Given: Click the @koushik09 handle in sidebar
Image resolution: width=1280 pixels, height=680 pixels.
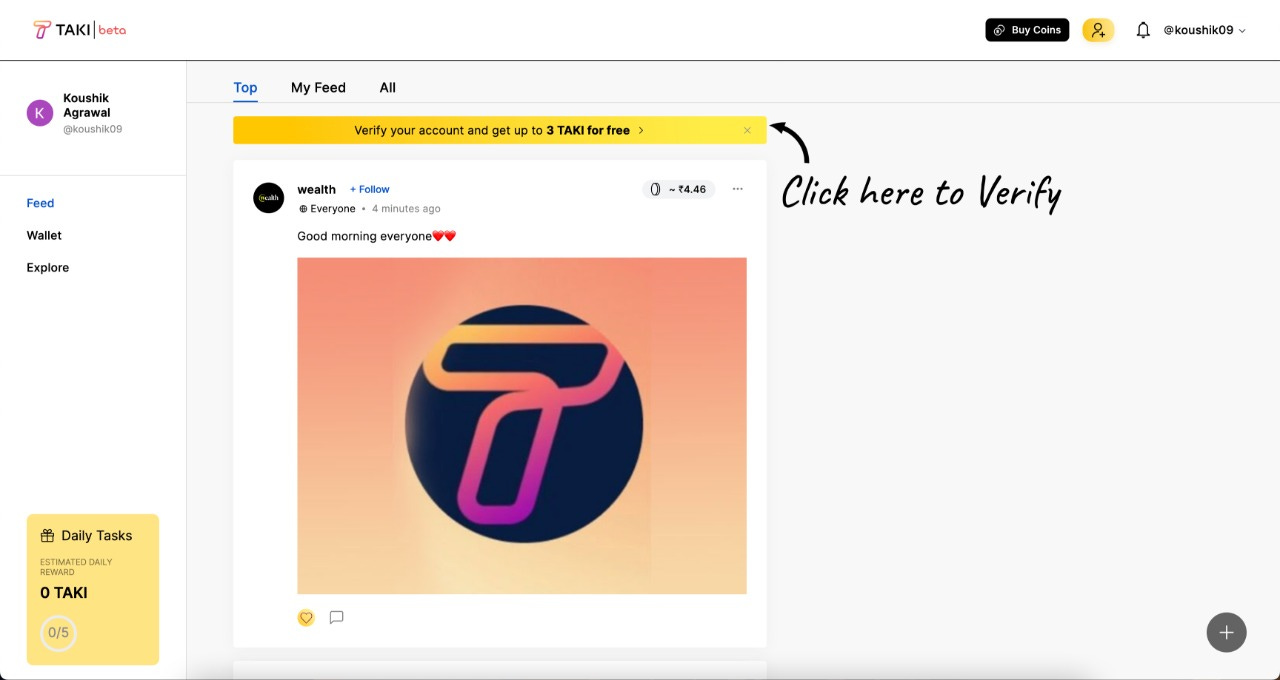Looking at the screenshot, I should click(x=92, y=129).
